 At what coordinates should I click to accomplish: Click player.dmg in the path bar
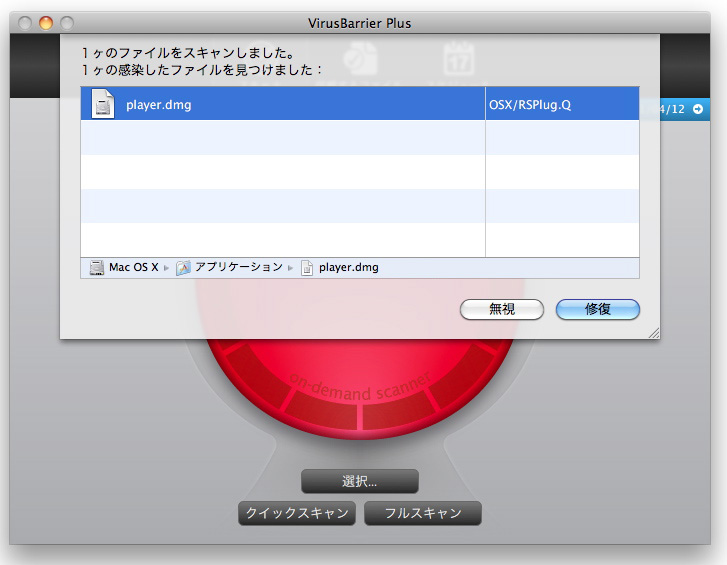[x=349, y=267]
